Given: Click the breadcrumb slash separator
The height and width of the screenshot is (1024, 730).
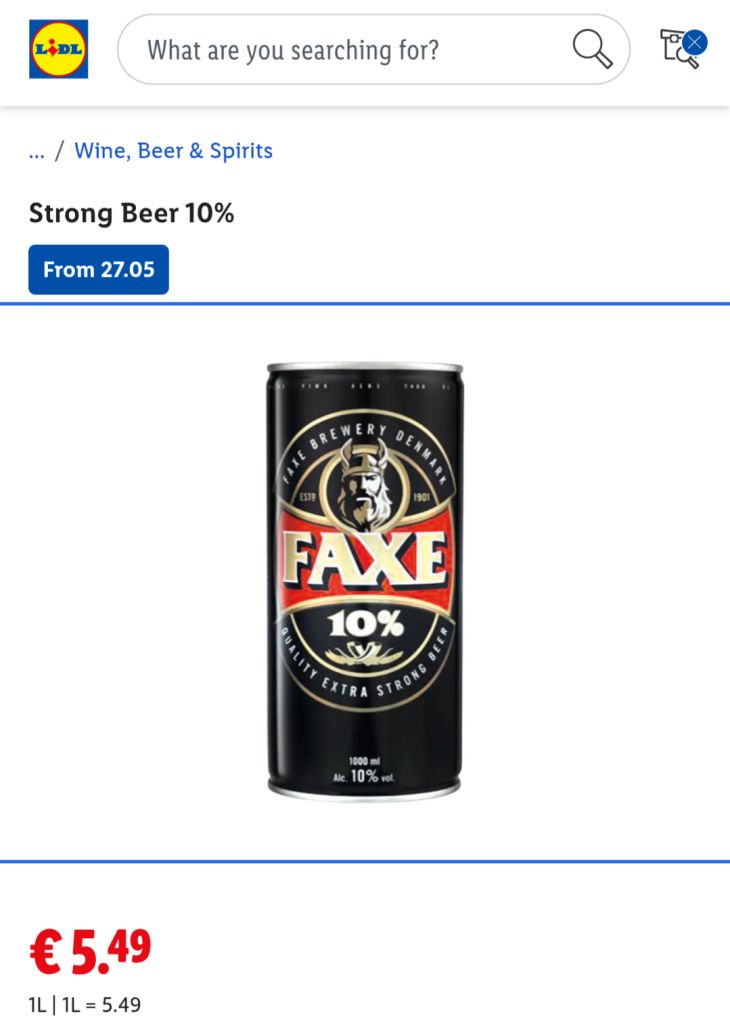Looking at the screenshot, I should [x=59, y=151].
